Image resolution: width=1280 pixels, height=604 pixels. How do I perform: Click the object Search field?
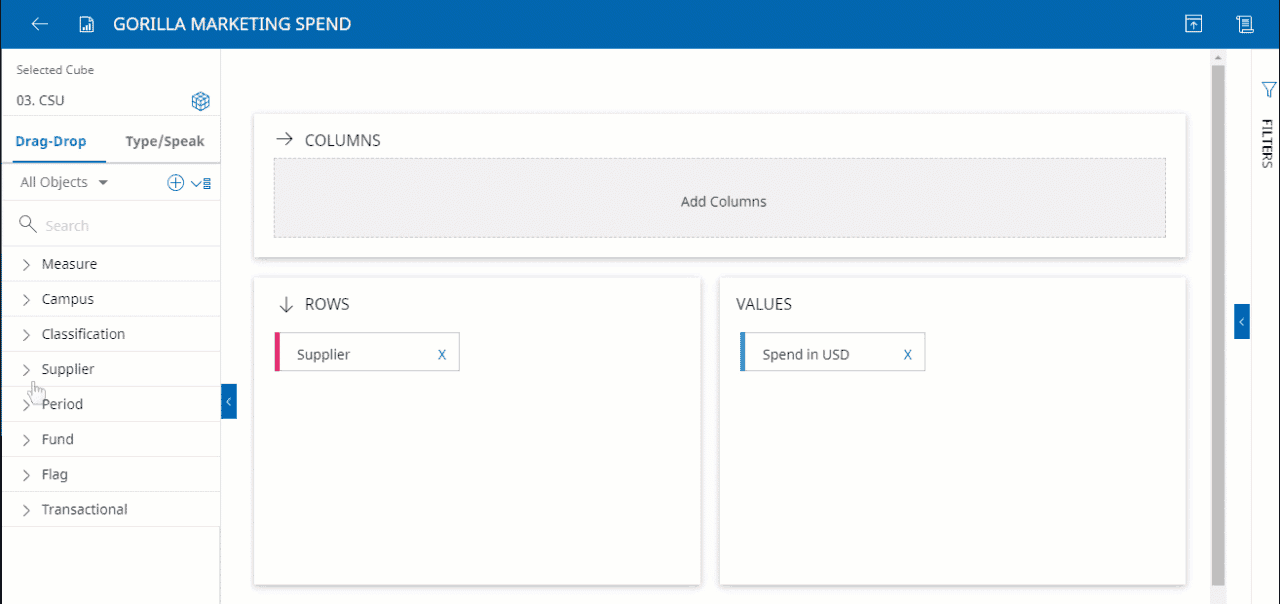click(x=120, y=226)
